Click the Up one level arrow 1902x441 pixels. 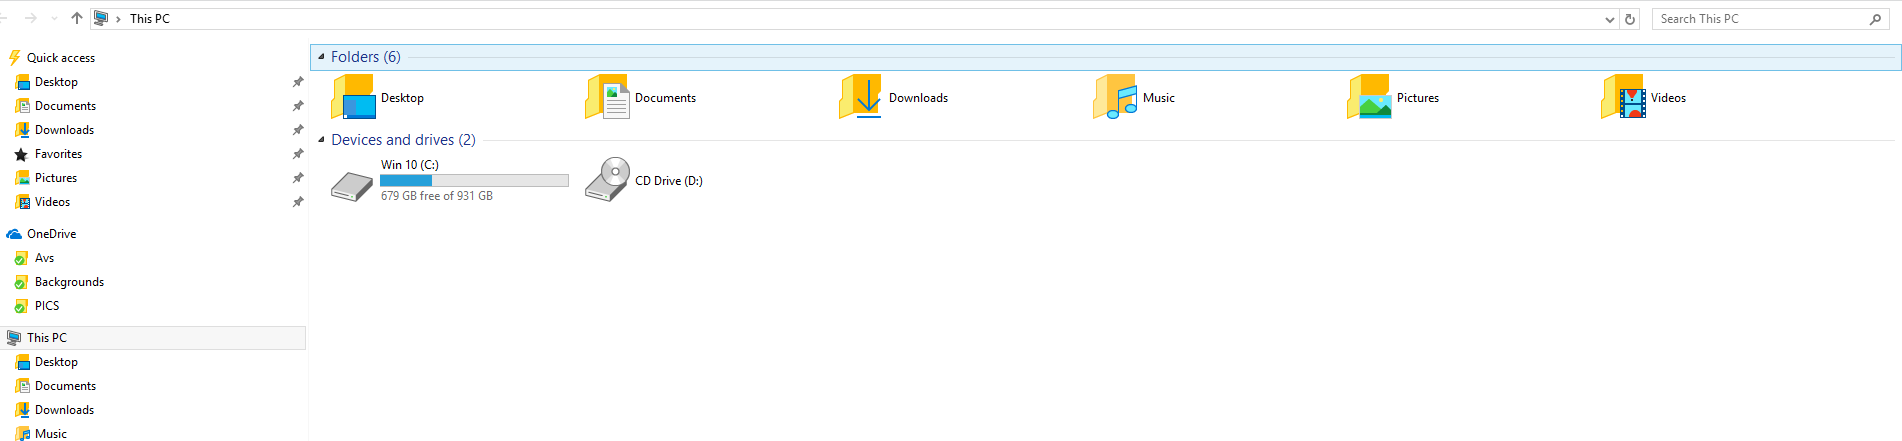(x=77, y=18)
